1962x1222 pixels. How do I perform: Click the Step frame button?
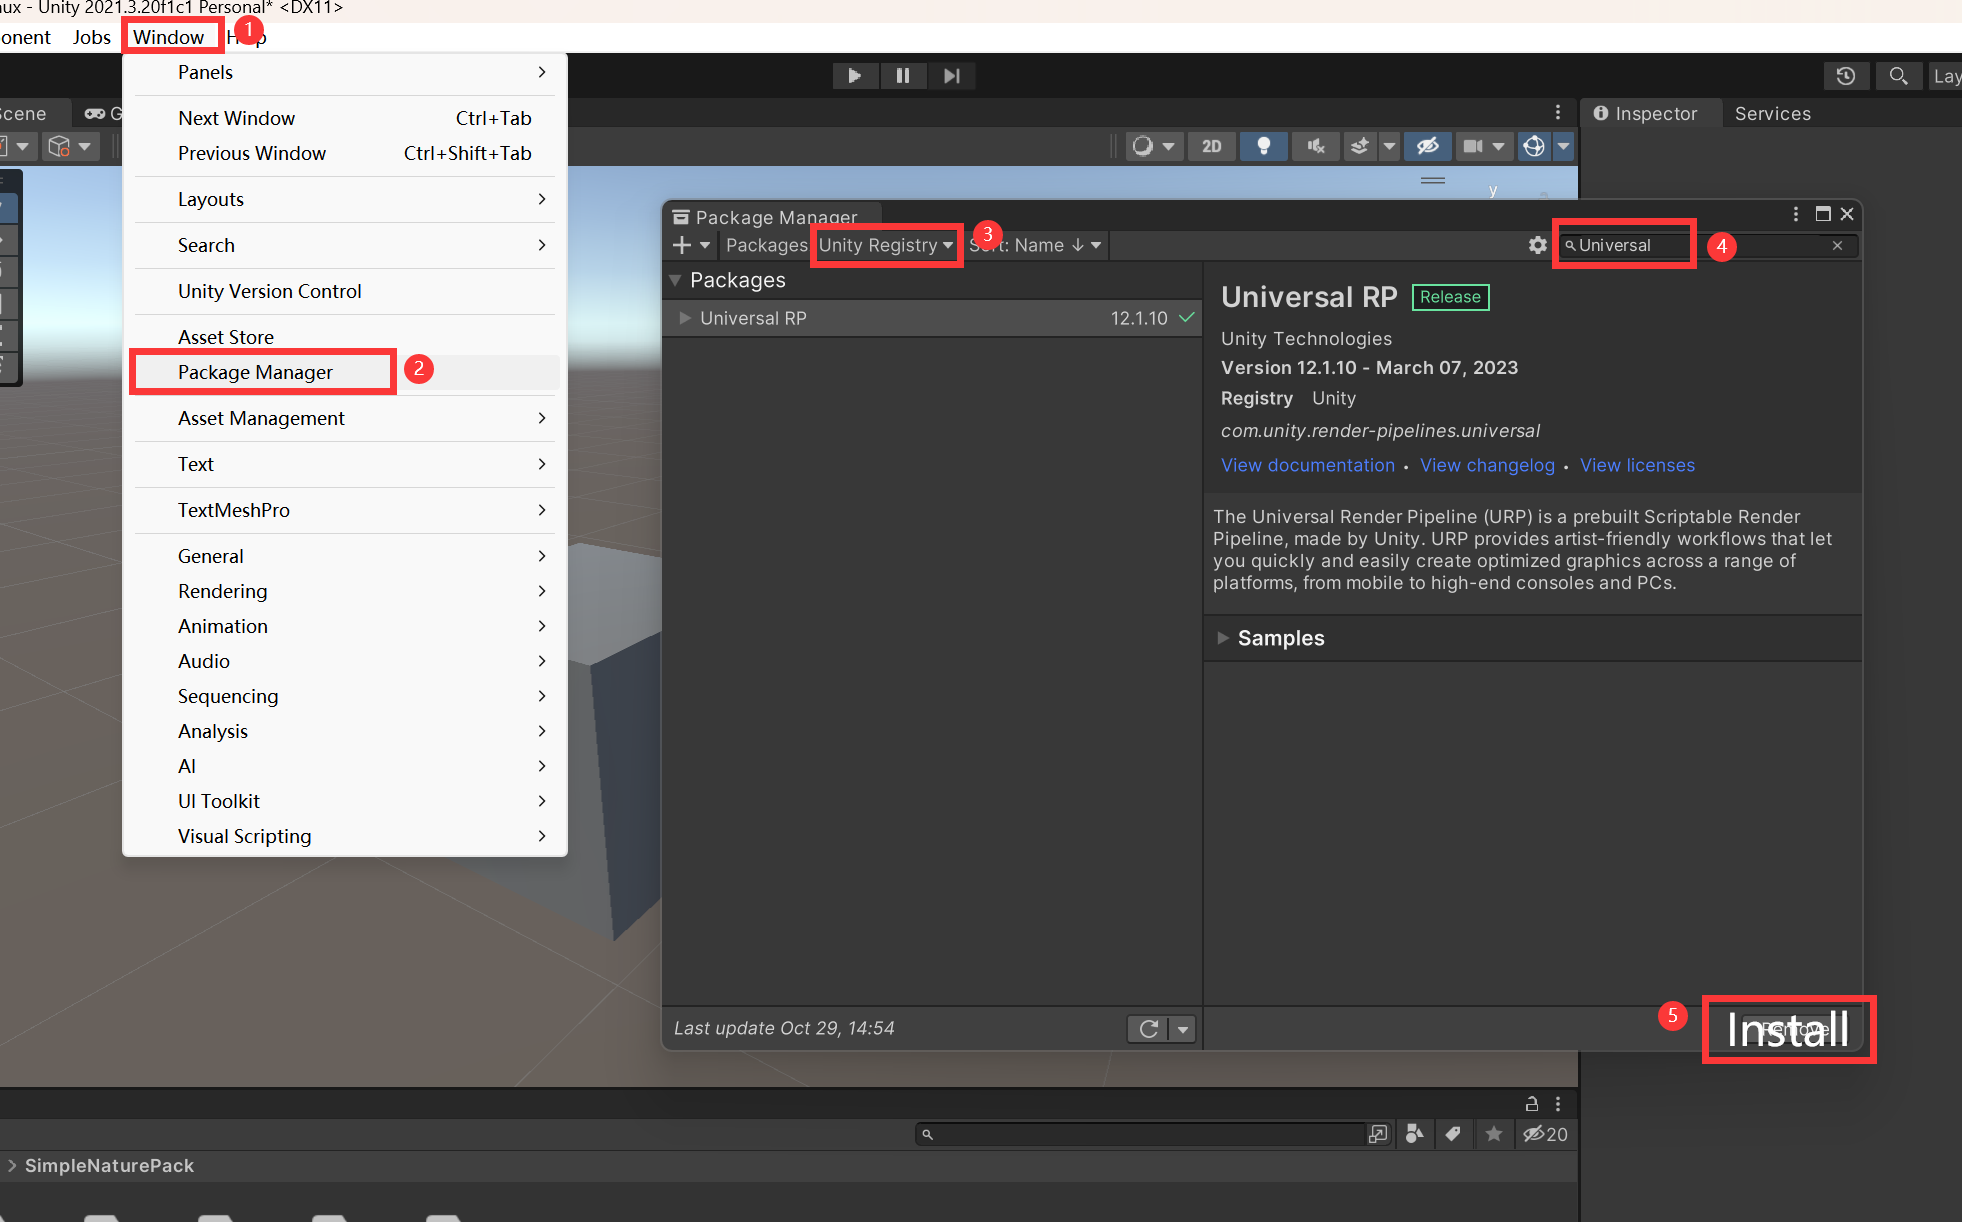(x=951, y=76)
